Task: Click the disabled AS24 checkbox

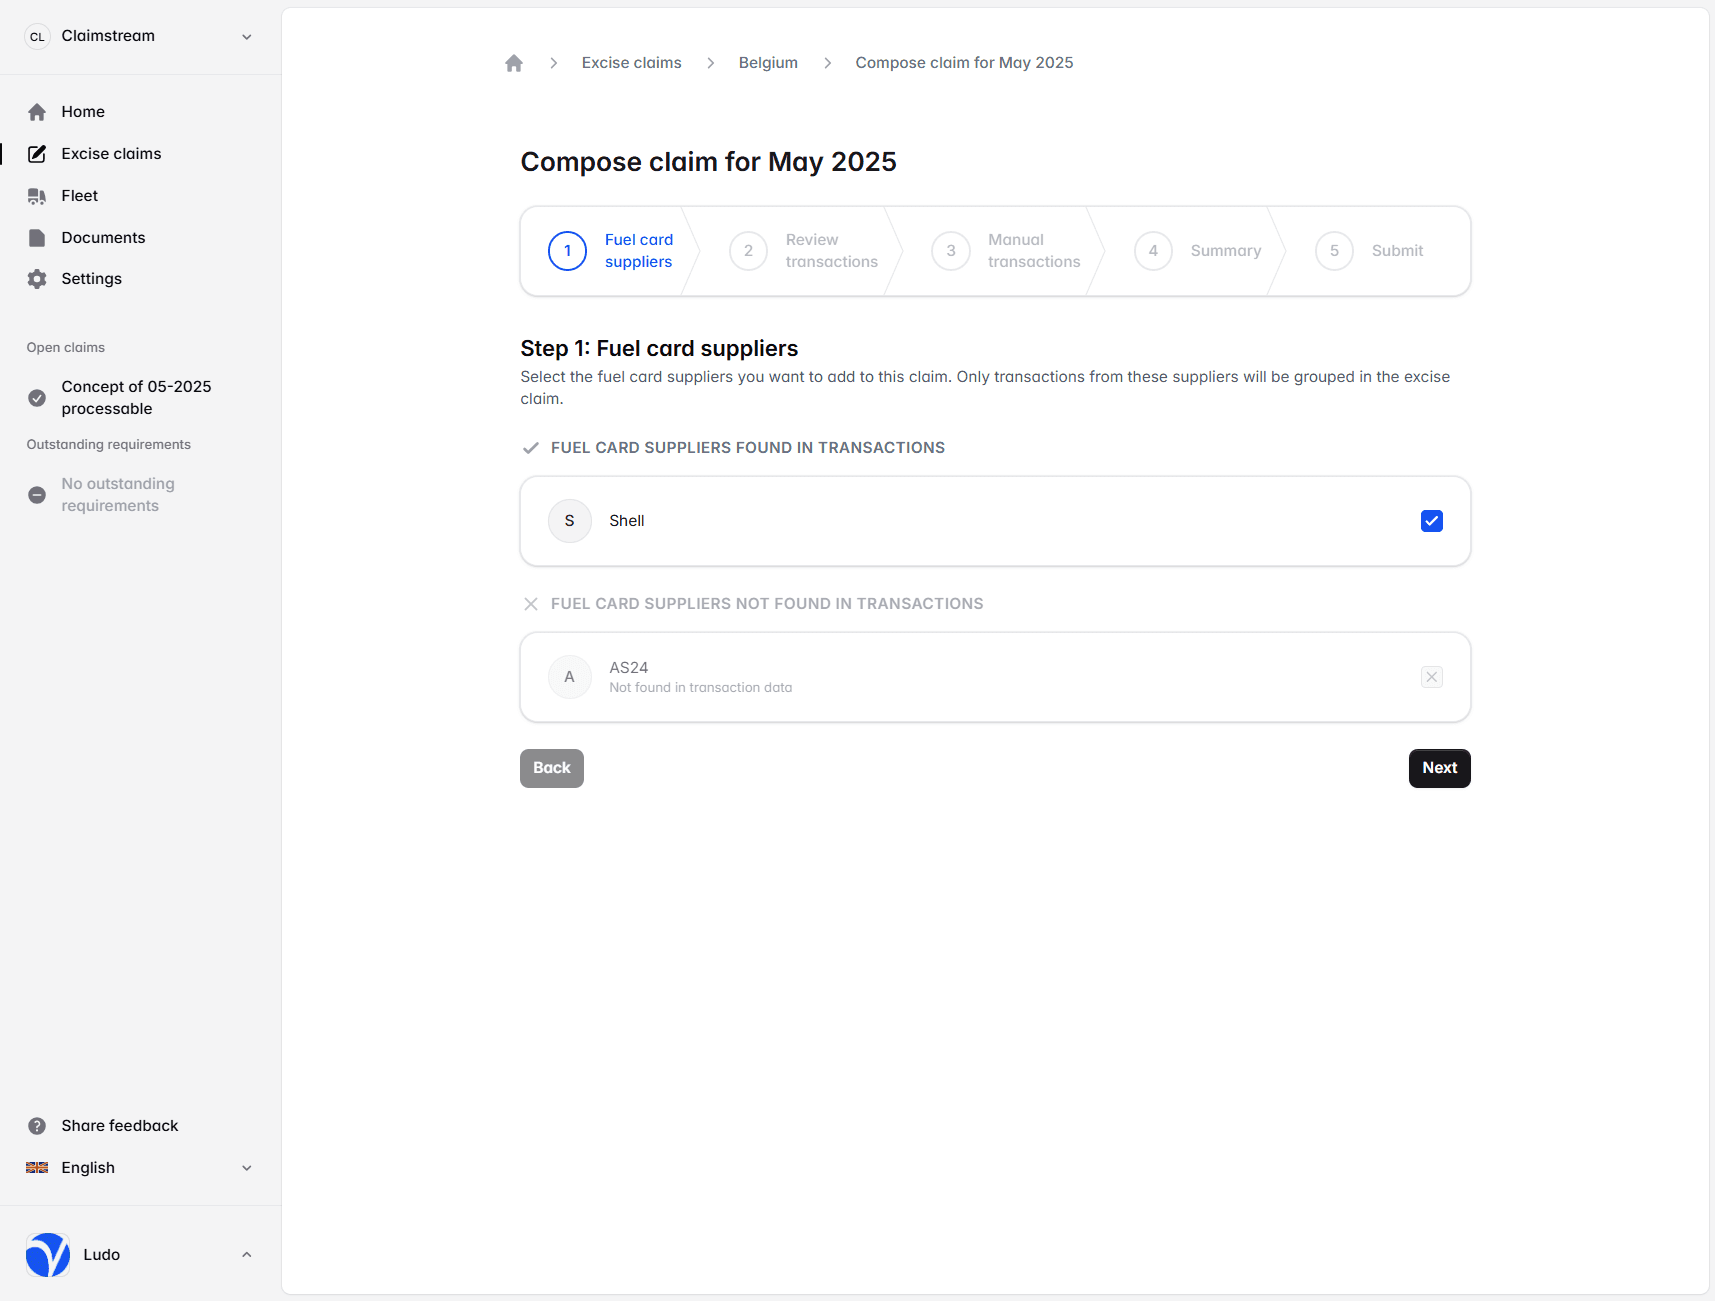Action: point(1431,677)
